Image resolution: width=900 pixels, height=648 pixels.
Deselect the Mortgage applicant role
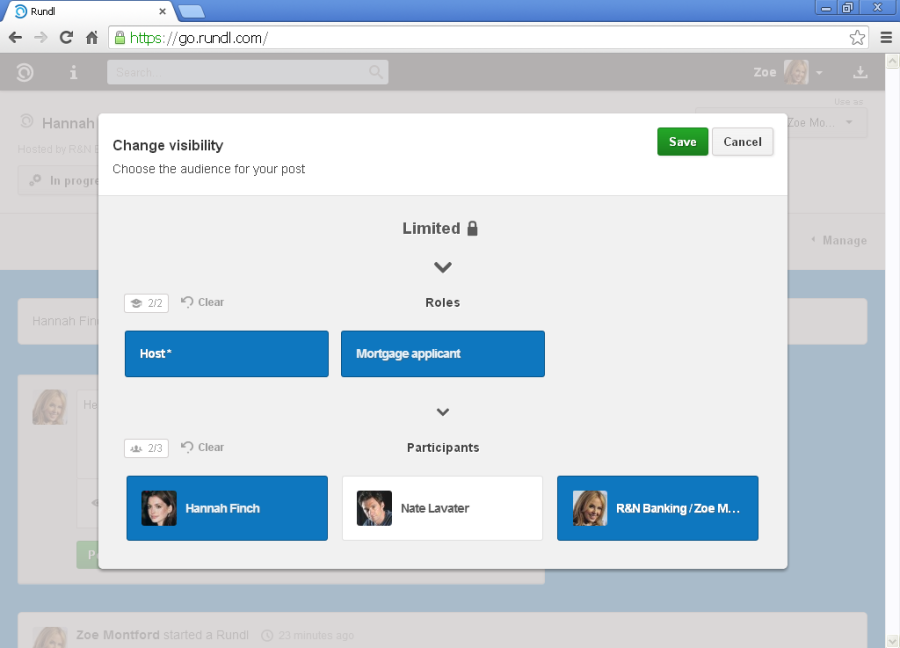coord(442,354)
